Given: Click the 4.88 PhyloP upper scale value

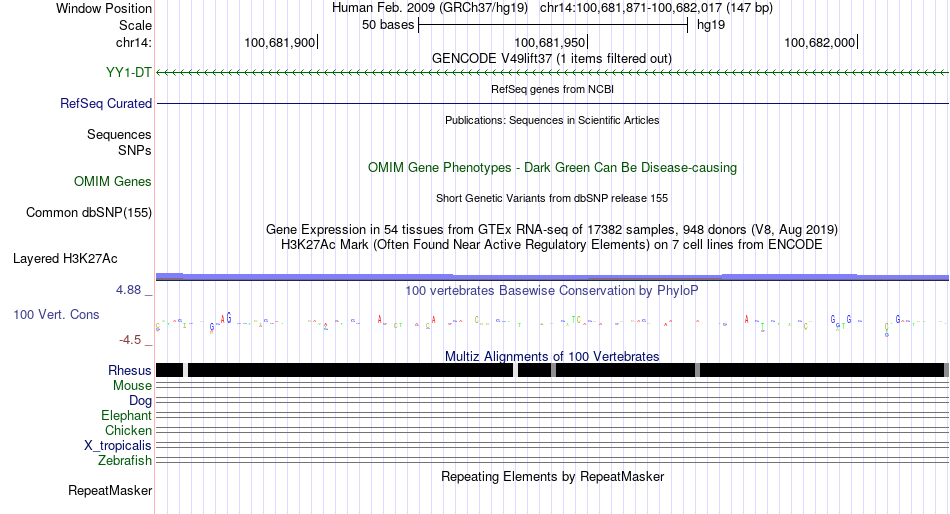Looking at the screenshot, I should tap(128, 290).
